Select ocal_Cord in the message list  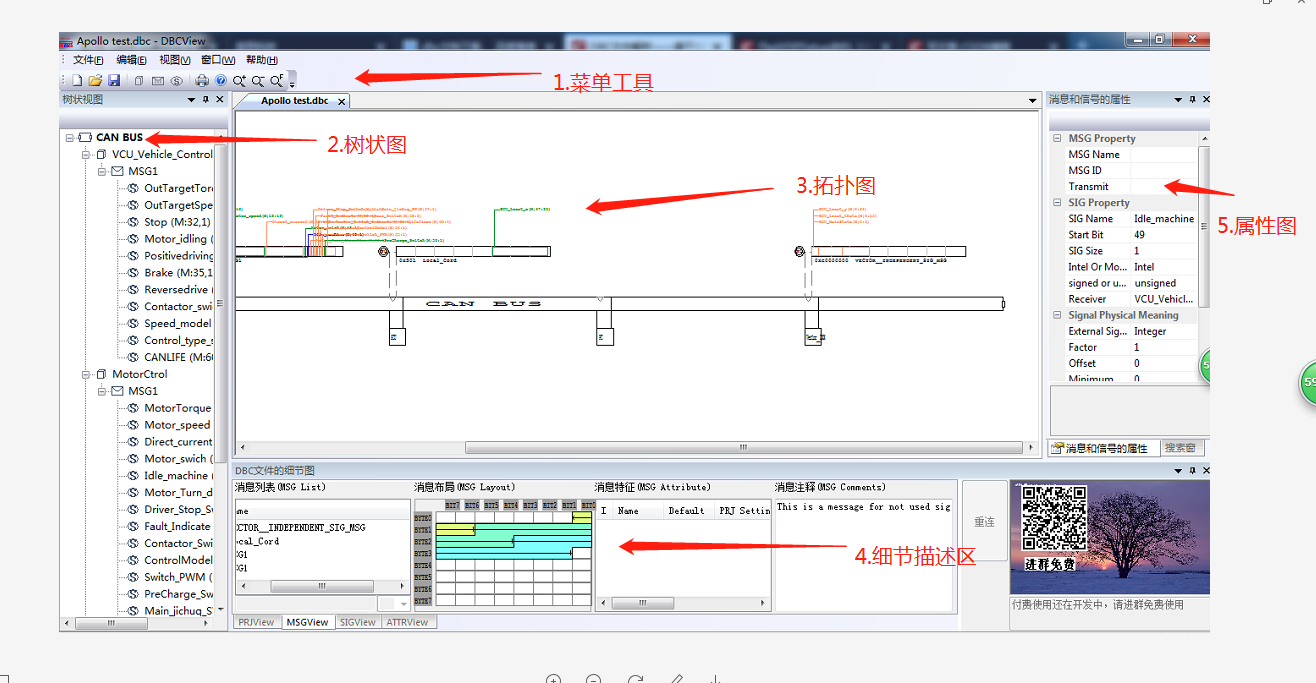pyautogui.click(x=257, y=541)
